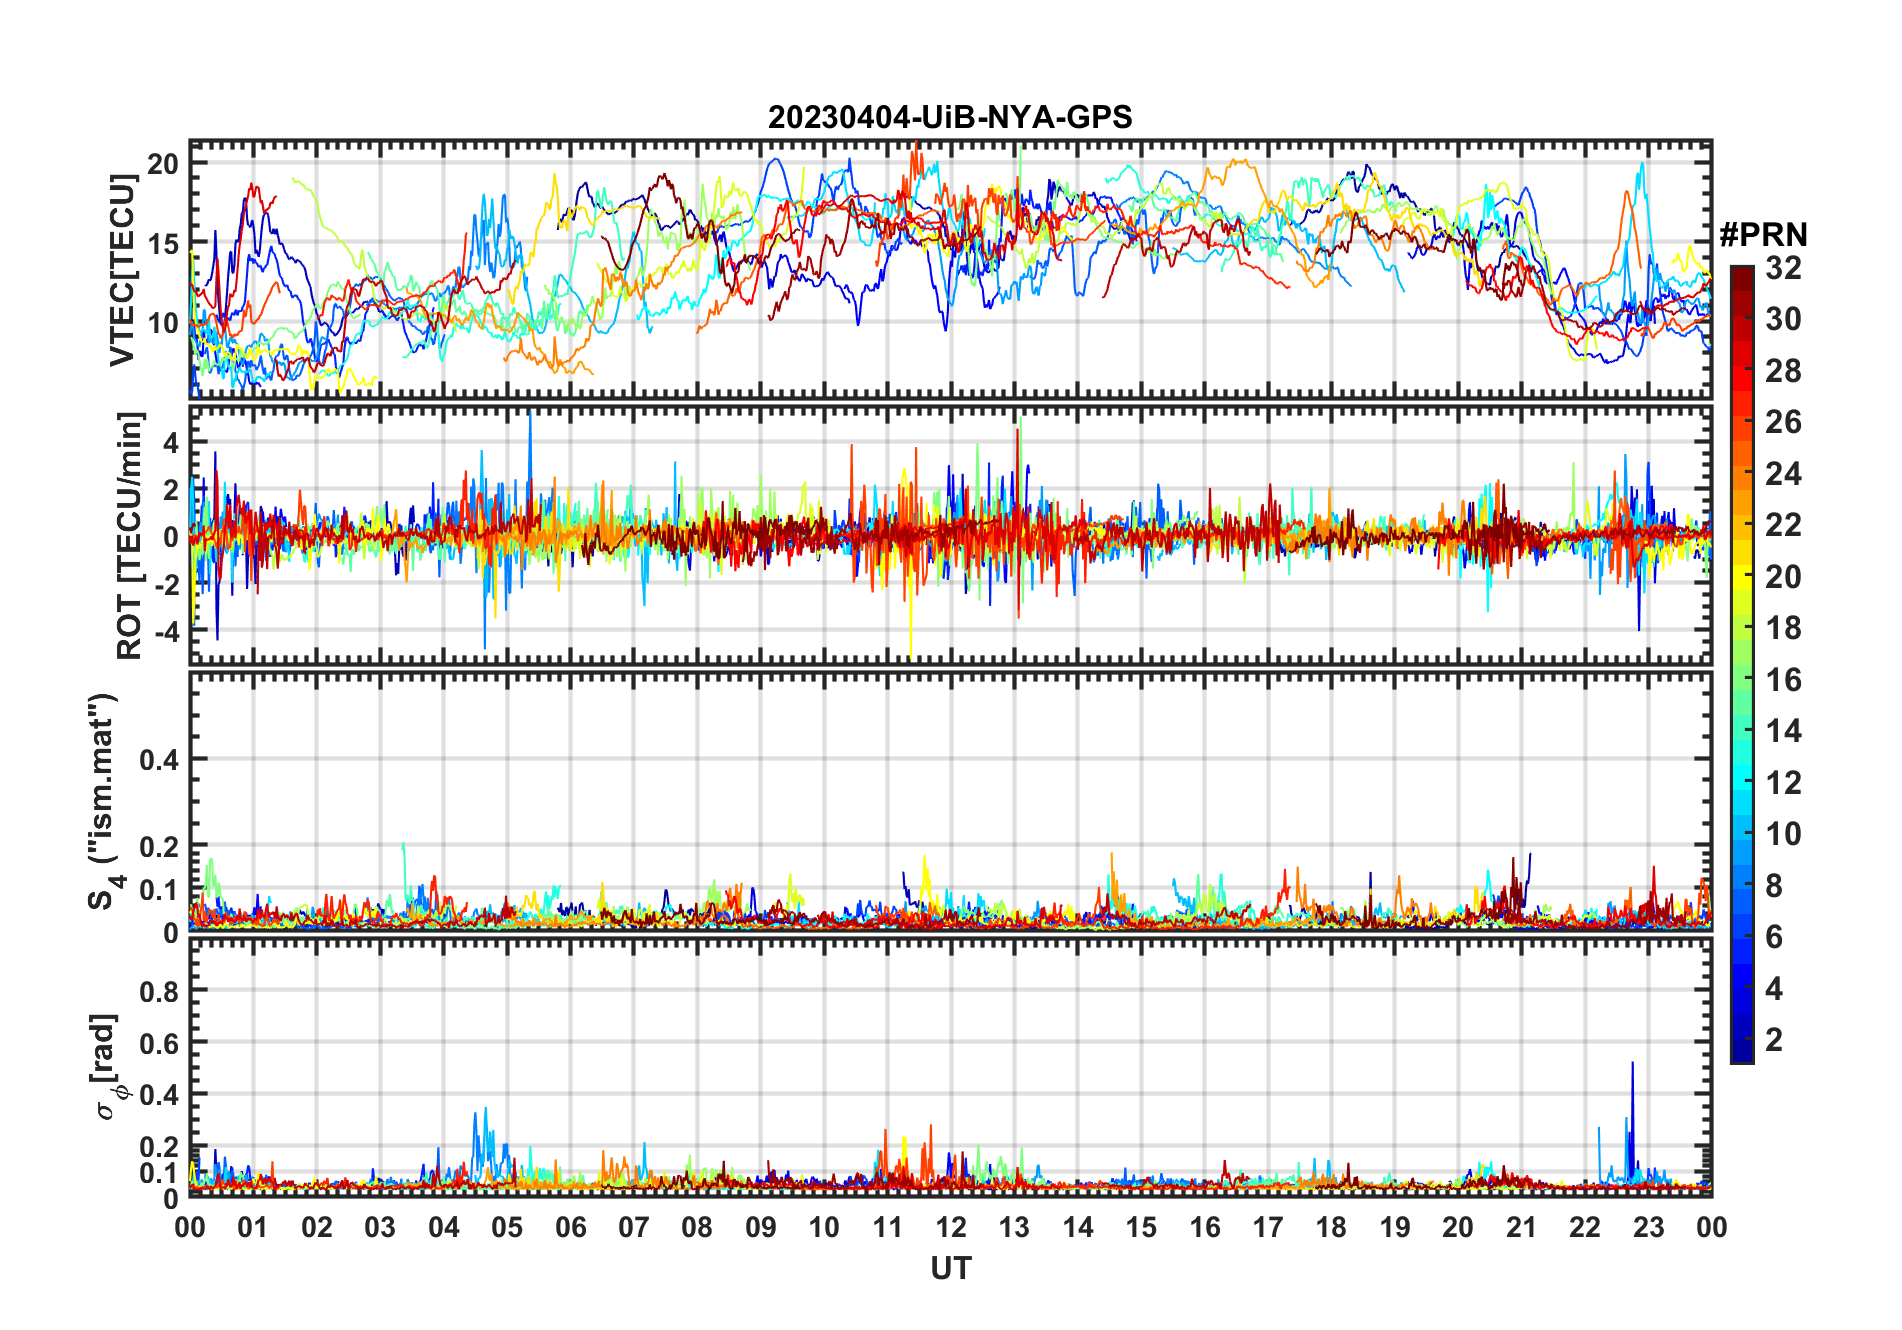This screenshot has height=1330, width=1902.
Task: Pick the "4" tick on the PRN colorbar
Action: pos(1774,989)
